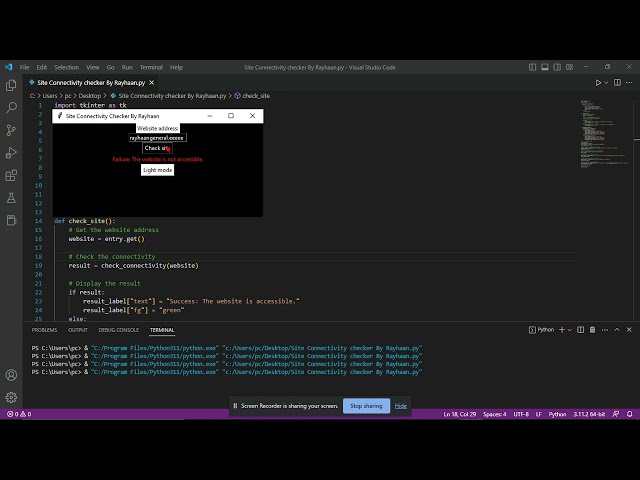The width and height of the screenshot is (640, 480).
Task: Open terminal panel More Actions ellipsis
Action: (605, 330)
